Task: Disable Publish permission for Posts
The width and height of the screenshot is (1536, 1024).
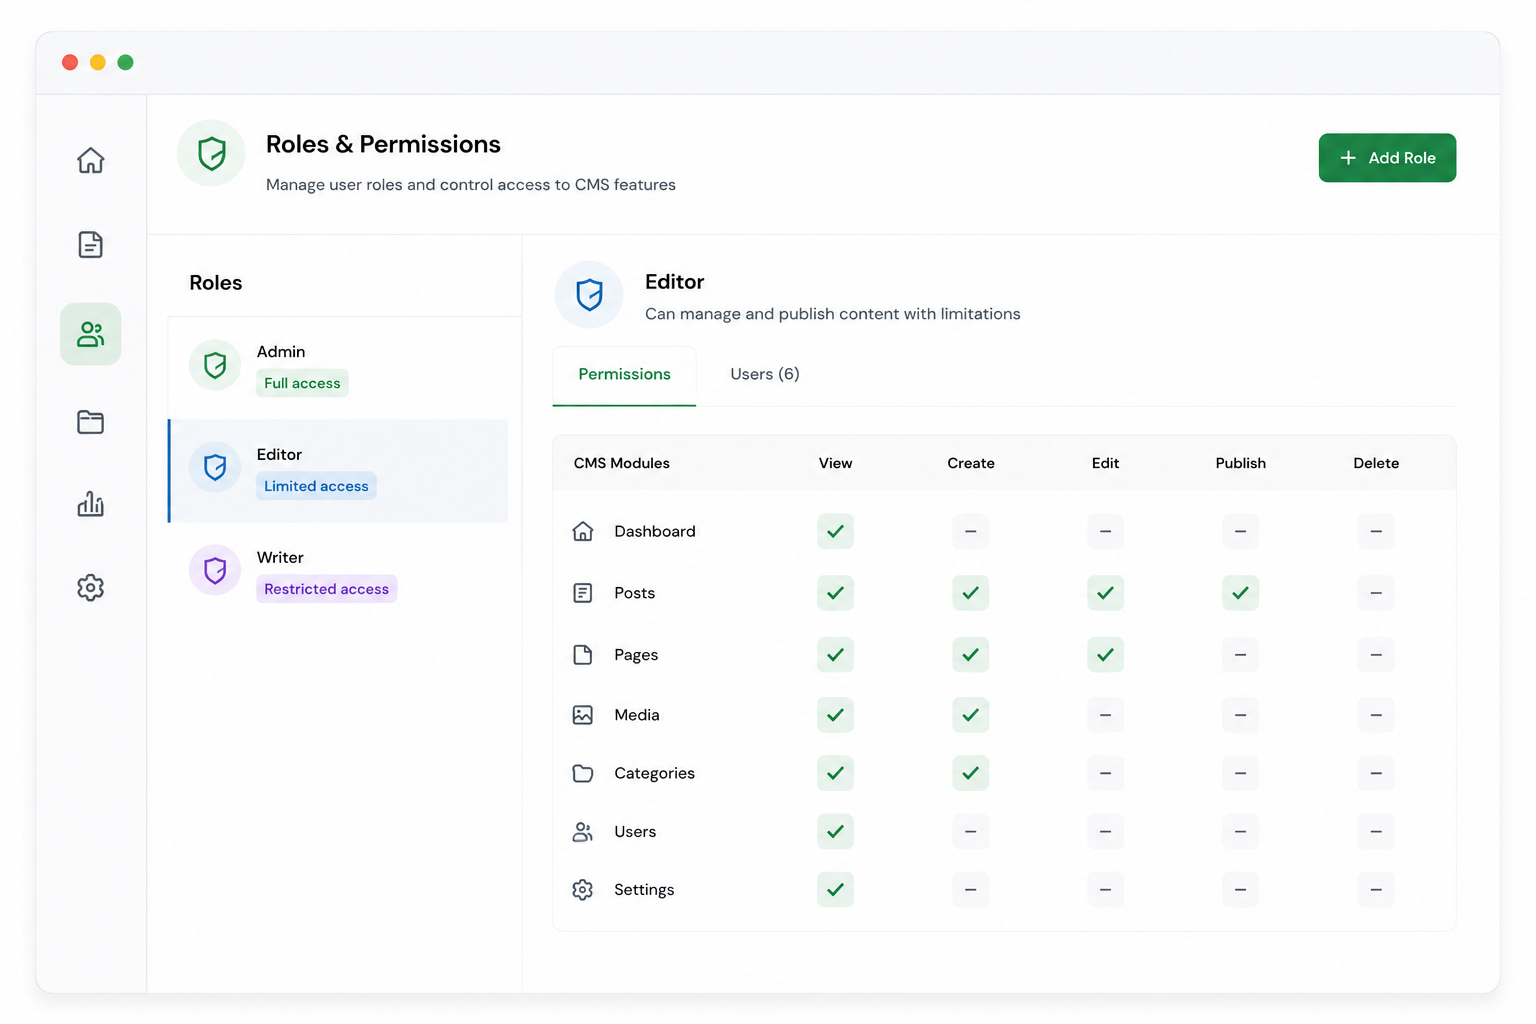Action: (1240, 593)
